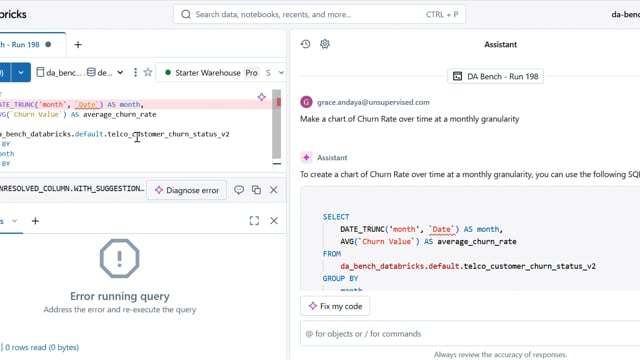Screen dimensions: 640x360
Task: Click the Assistant sparkle icon in the editor
Action: (x=262, y=97)
